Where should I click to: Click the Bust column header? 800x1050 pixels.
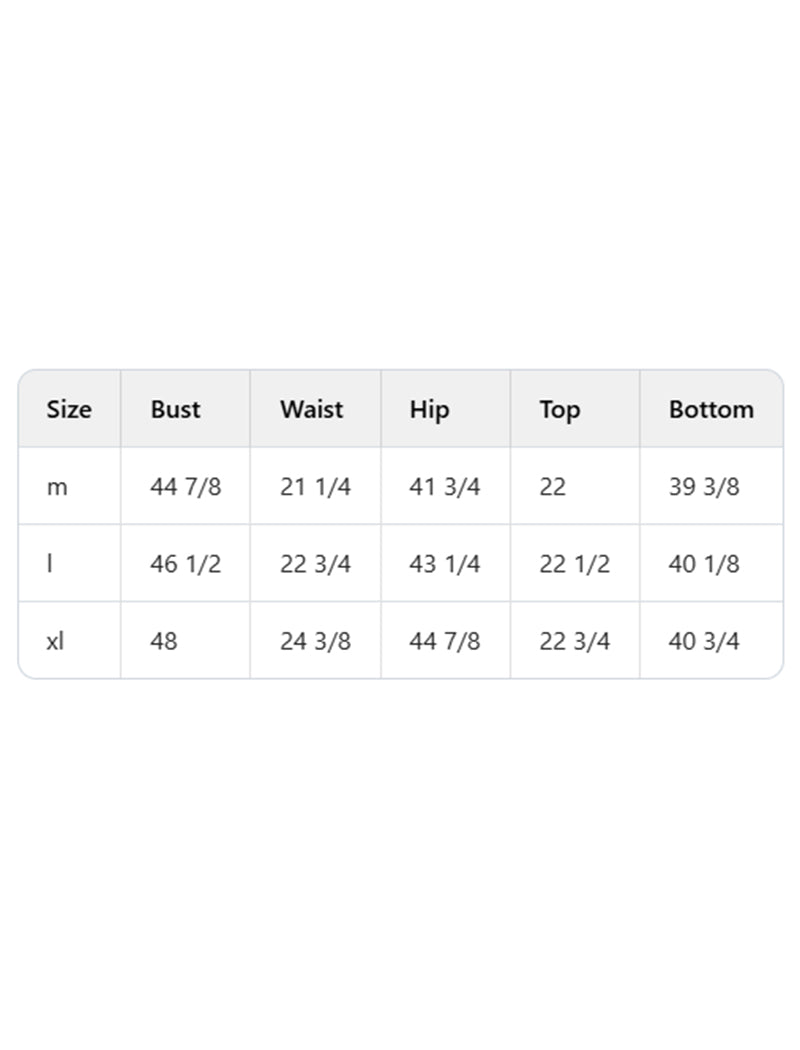175,409
